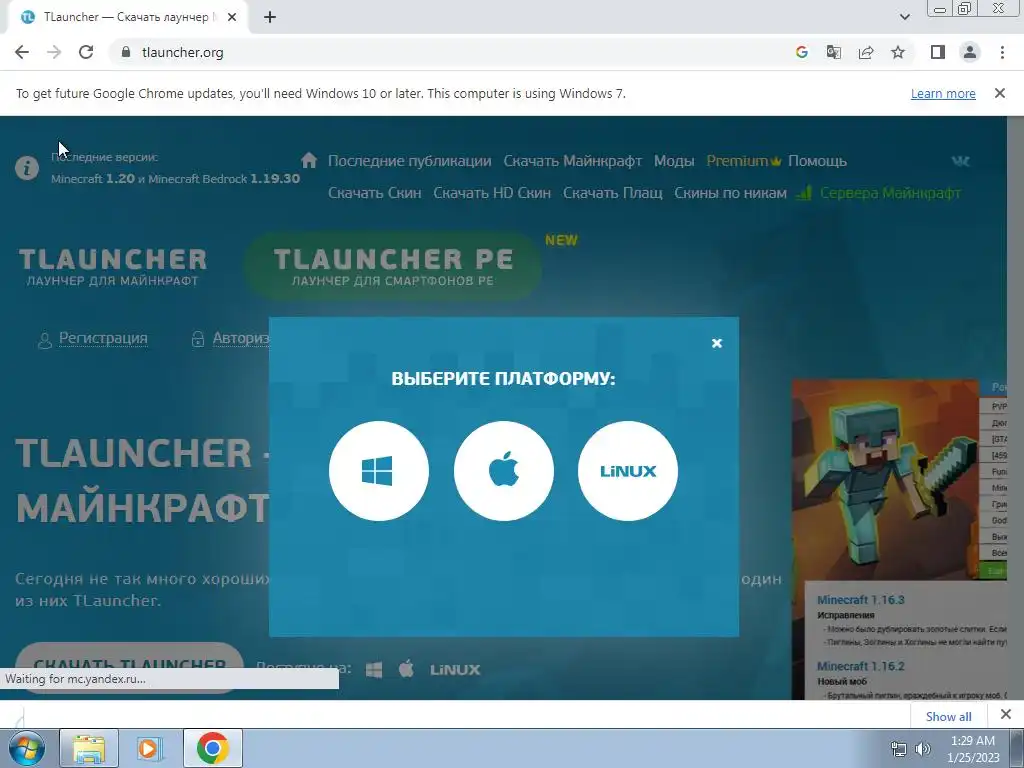This screenshot has height=768, width=1024.
Task: Open Windows Start menu
Action: click(27, 748)
